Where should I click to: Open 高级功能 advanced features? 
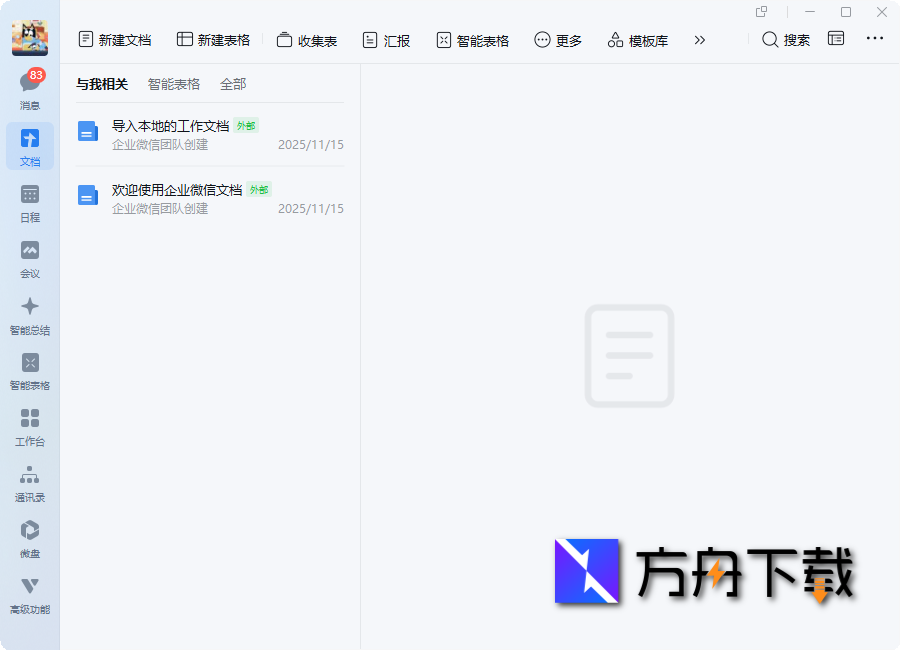pyautogui.click(x=30, y=593)
